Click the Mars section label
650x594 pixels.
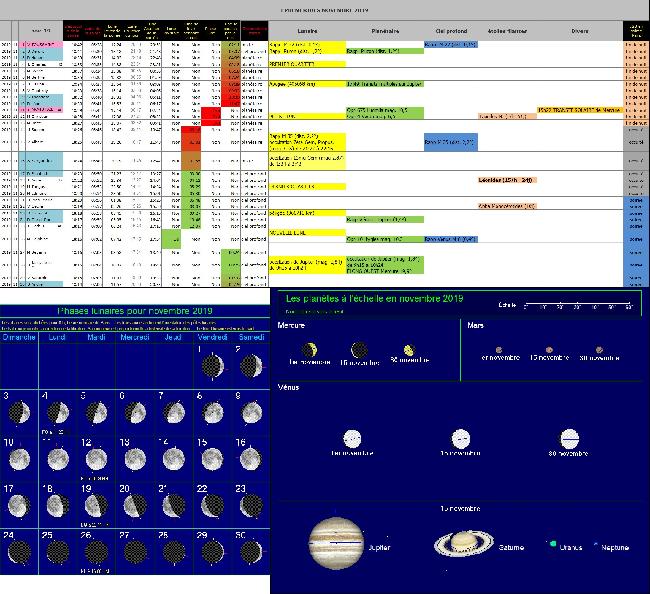[475, 325]
